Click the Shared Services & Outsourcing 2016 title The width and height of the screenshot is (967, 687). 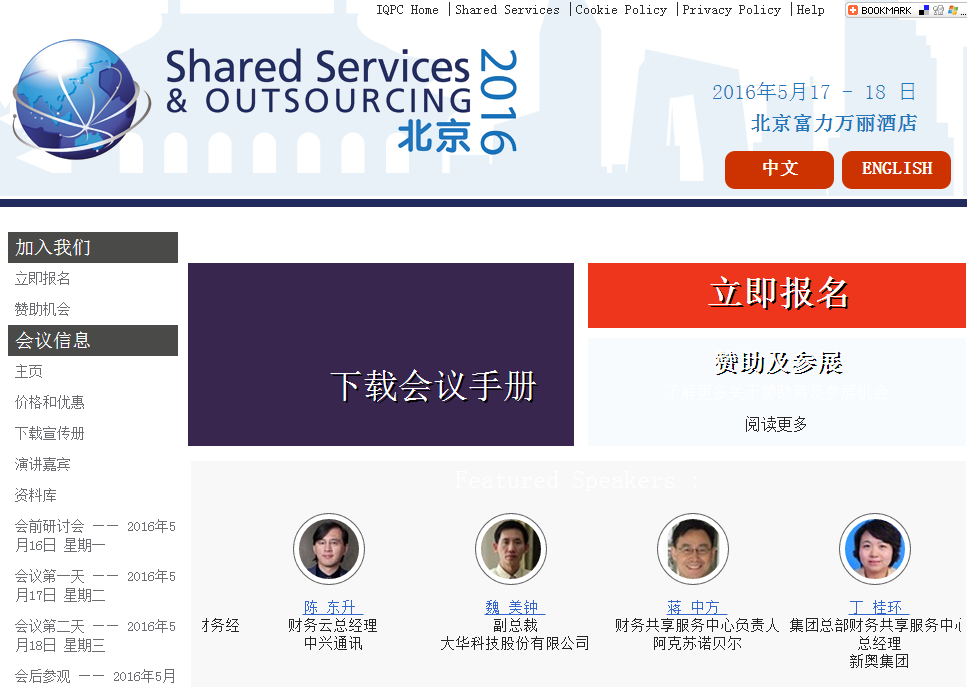[341, 101]
